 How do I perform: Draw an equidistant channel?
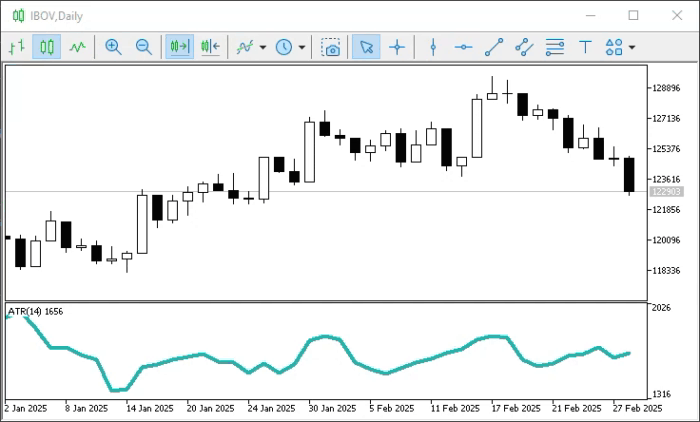click(524, 46)
